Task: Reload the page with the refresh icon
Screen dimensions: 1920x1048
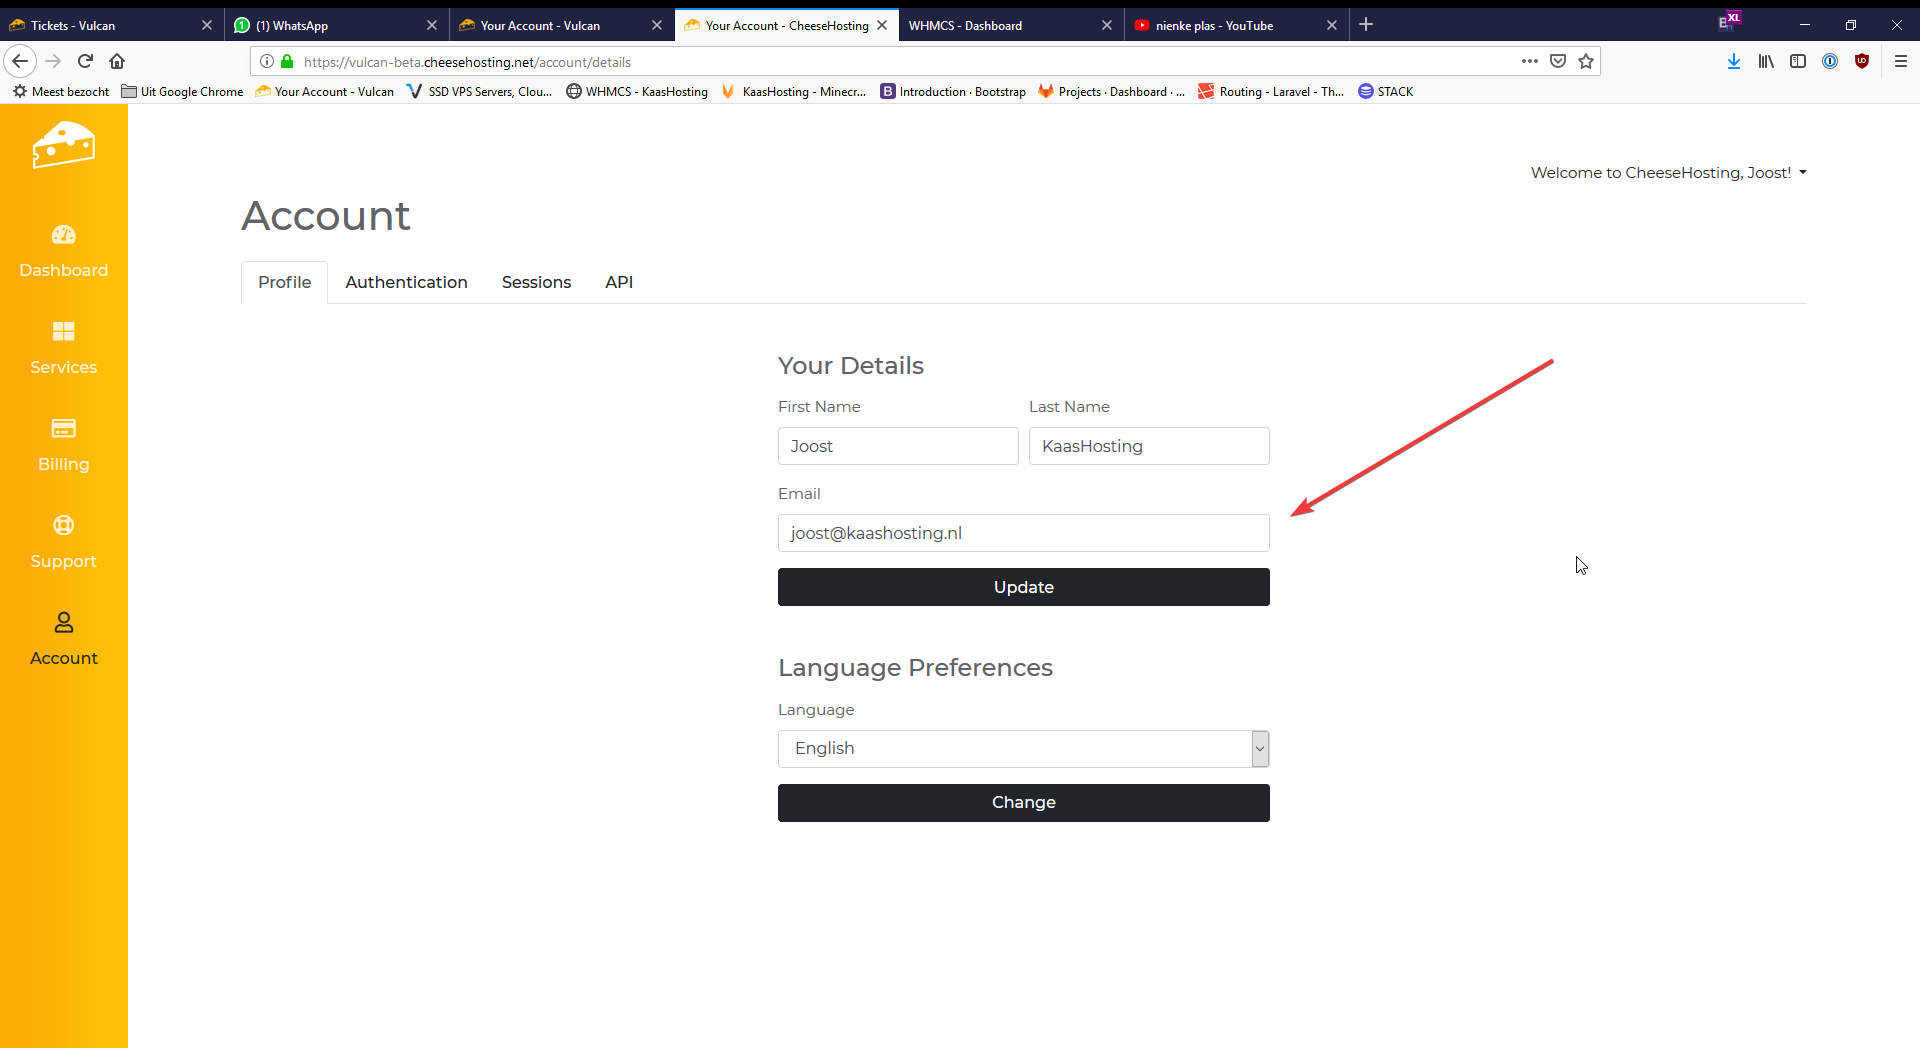Action: tap(85, 61)
